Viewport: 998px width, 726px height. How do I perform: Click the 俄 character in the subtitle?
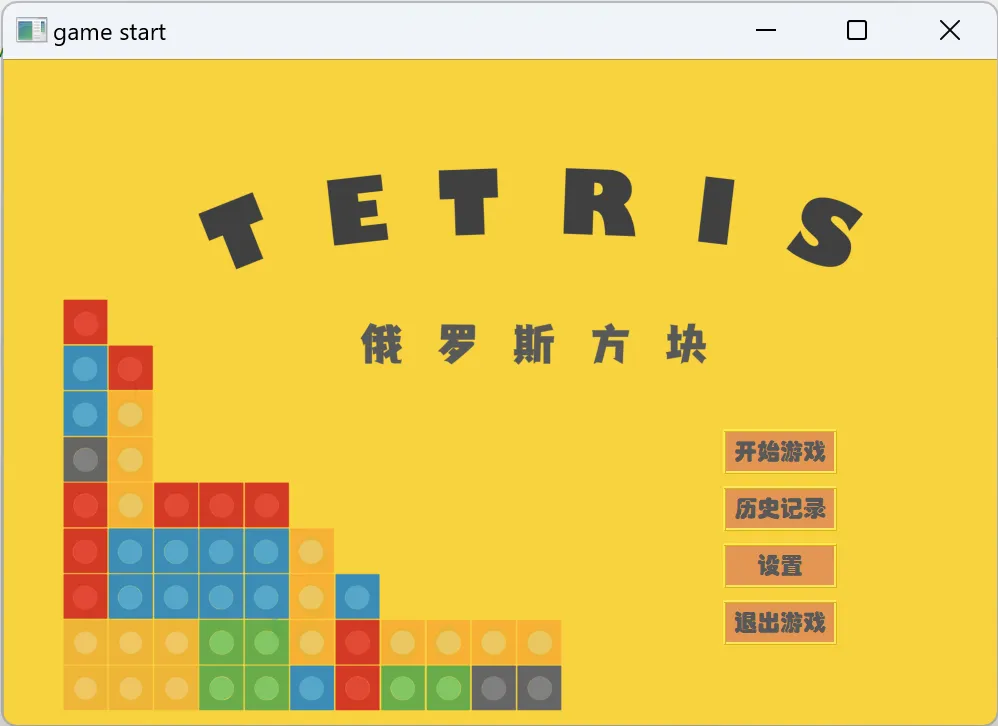(x=381, y=345)
